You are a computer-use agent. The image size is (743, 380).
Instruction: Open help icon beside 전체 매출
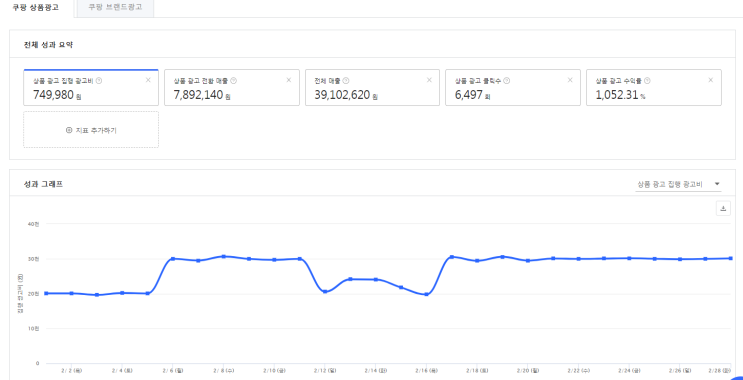[346, 81]
